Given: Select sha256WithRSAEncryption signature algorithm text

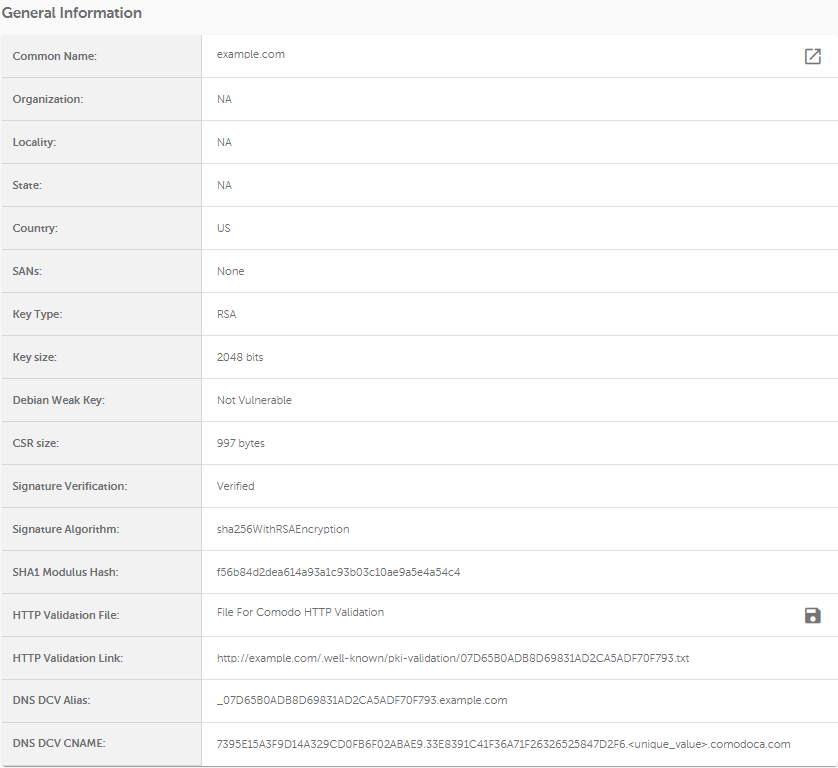Looking at the screenshot, I should coord(283,529).
